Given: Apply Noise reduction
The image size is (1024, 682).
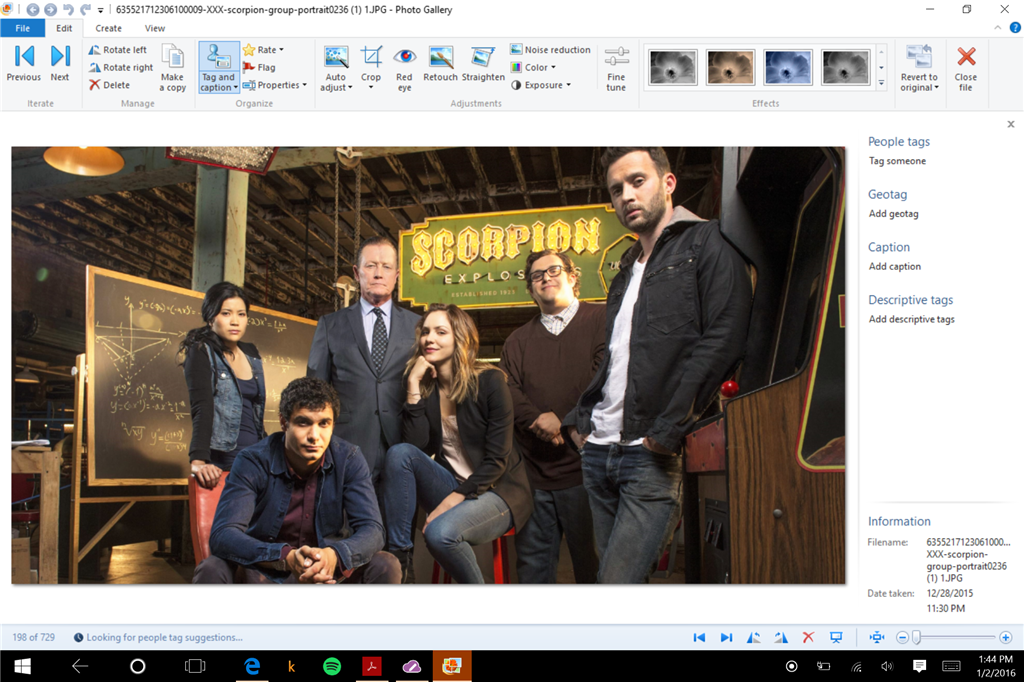Looking at the screenshot, I should (x=551, y=50).
